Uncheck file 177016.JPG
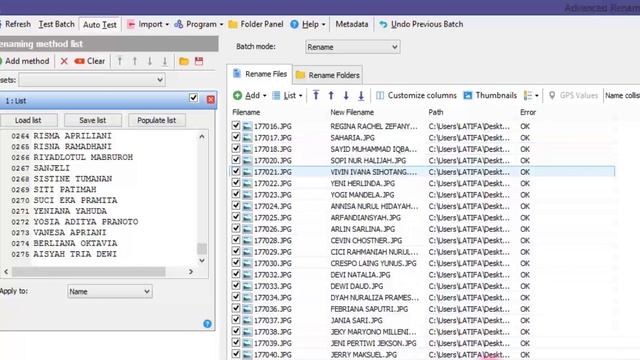Viewport: 640px width, 360px height. 236,126
